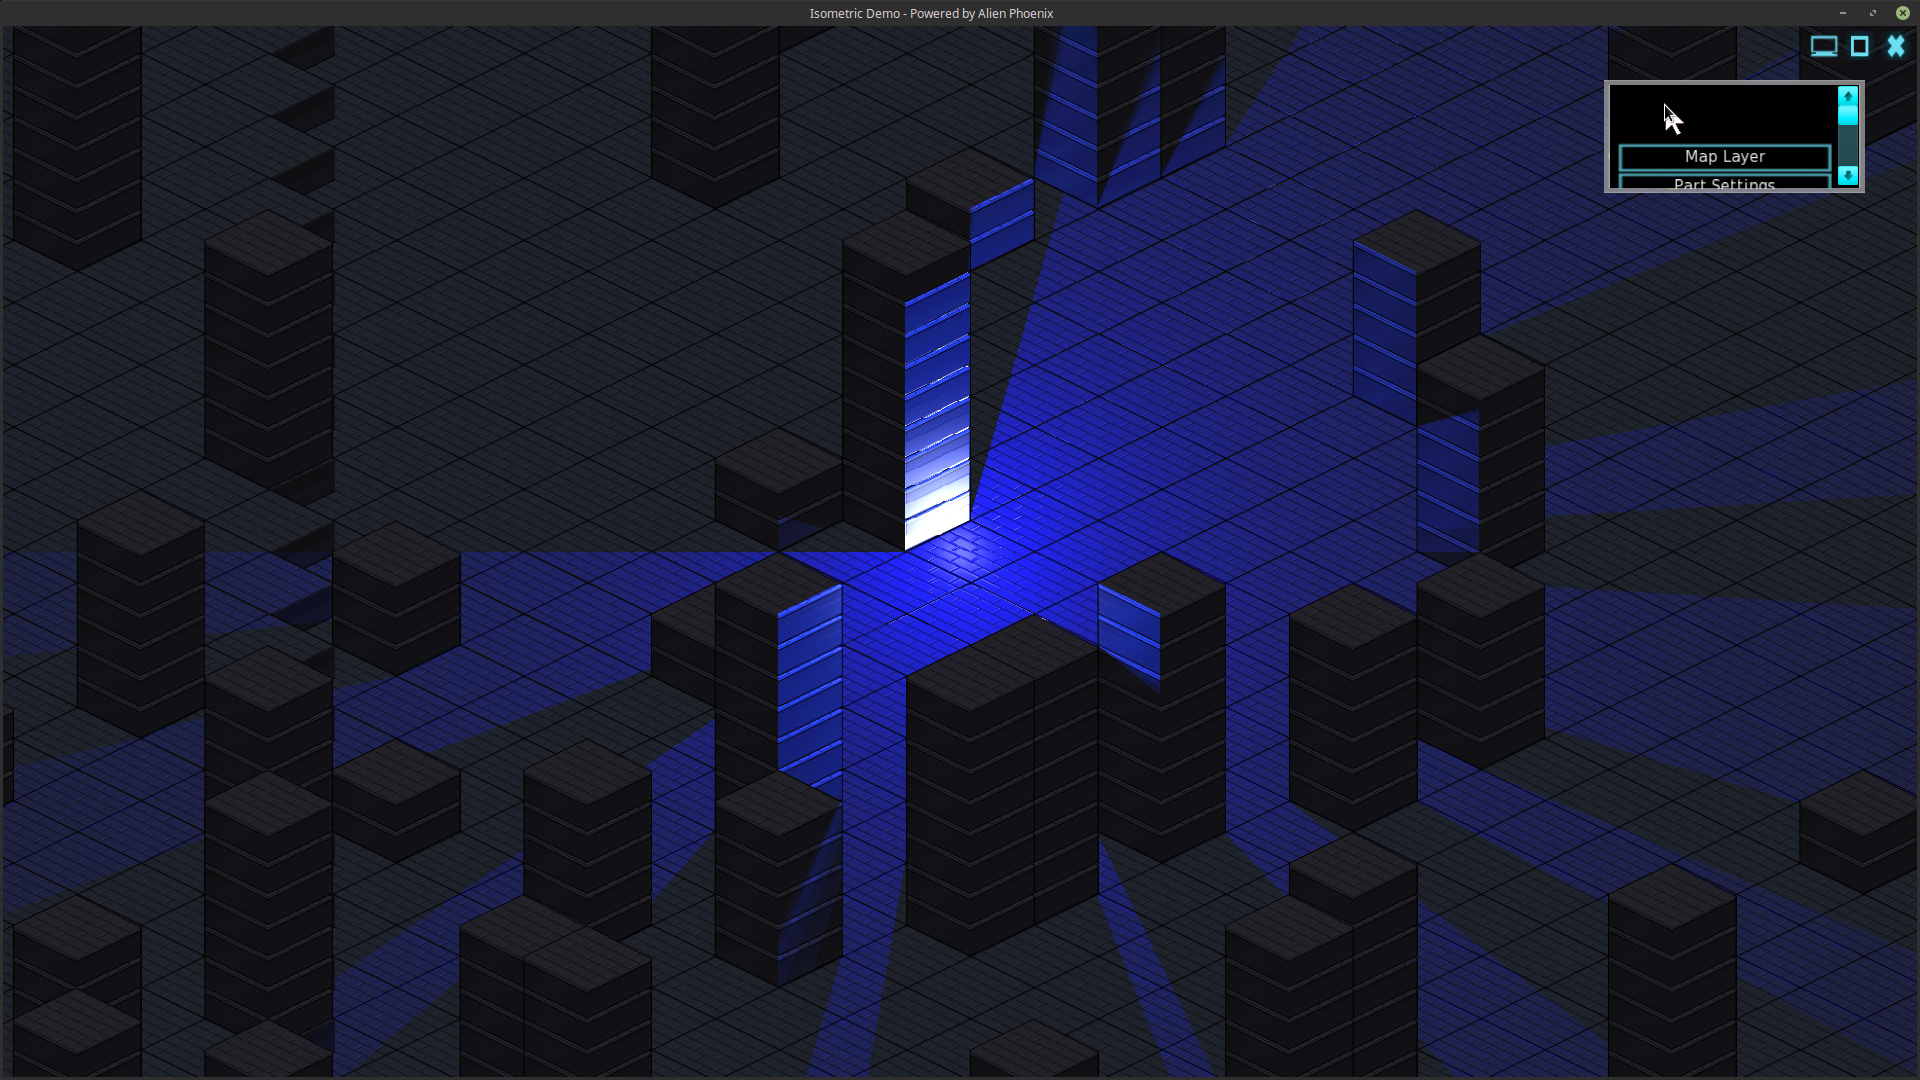Click the cyan scrollbar thumb in panel

(x=1848, y=116)
